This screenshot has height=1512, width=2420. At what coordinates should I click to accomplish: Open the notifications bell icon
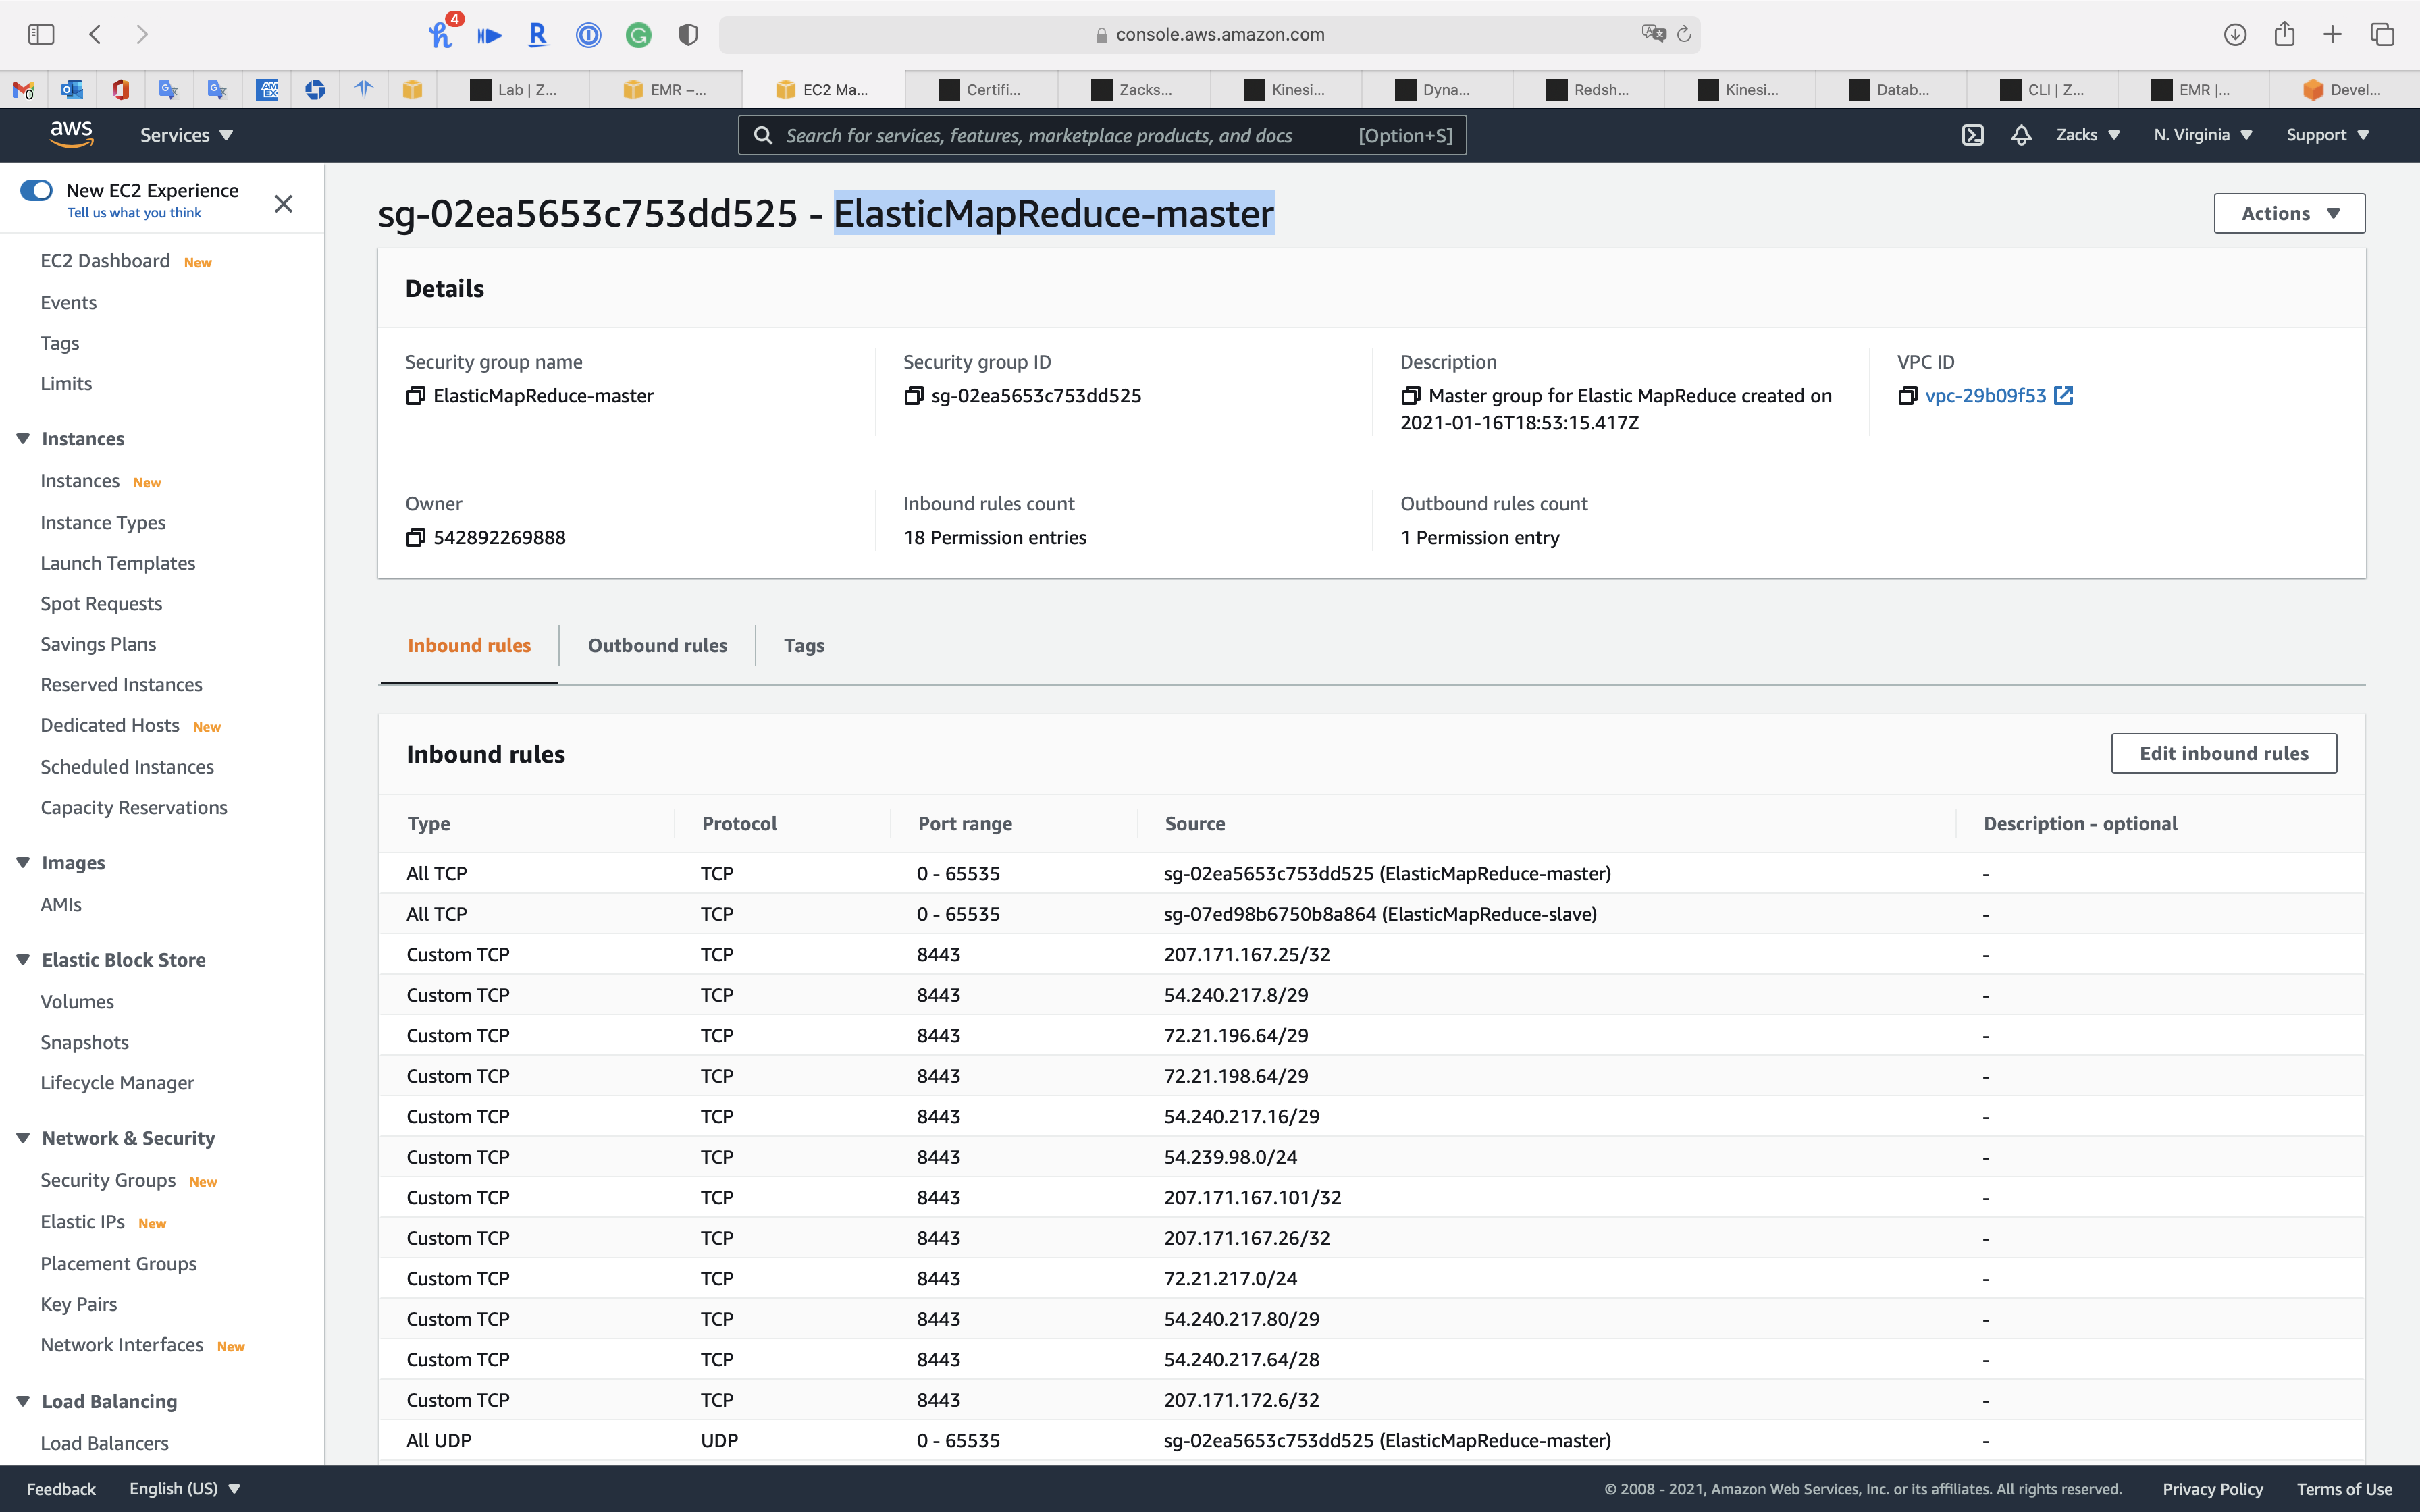(2021, 135)
